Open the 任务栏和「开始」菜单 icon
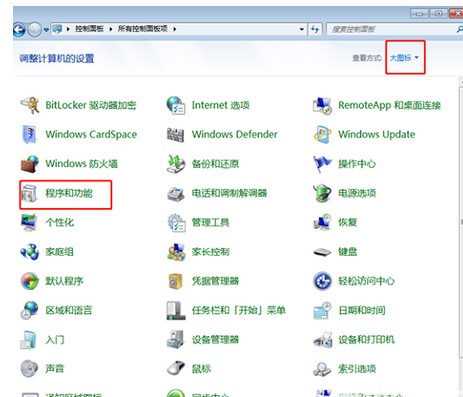The width and height of the screenshot is (463, 397). tap(176, 310)
